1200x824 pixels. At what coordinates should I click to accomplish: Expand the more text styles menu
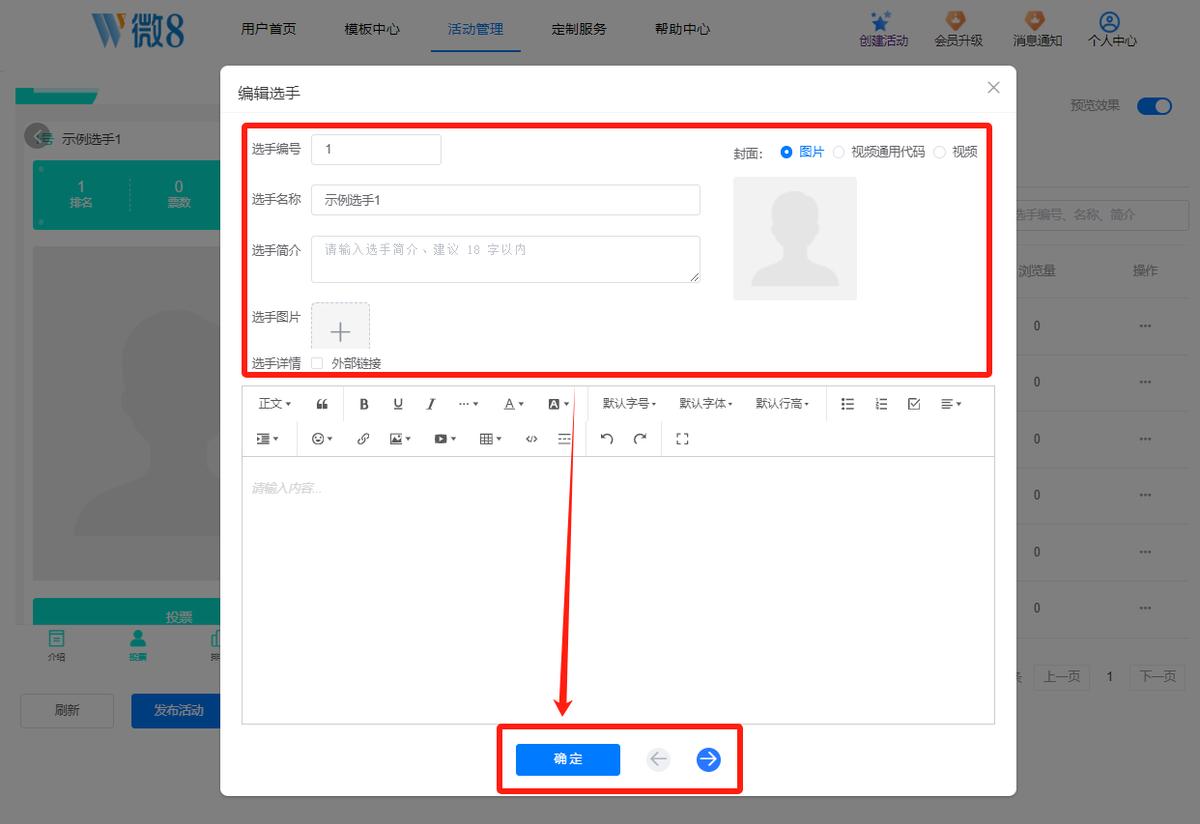tap(468, 404)
